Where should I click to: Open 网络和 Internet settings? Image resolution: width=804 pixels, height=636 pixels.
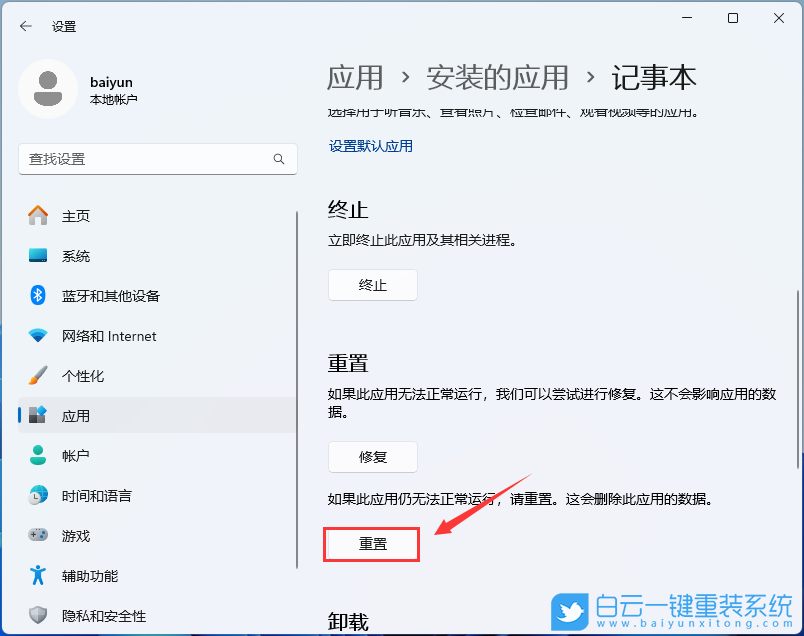pos(108,336)
